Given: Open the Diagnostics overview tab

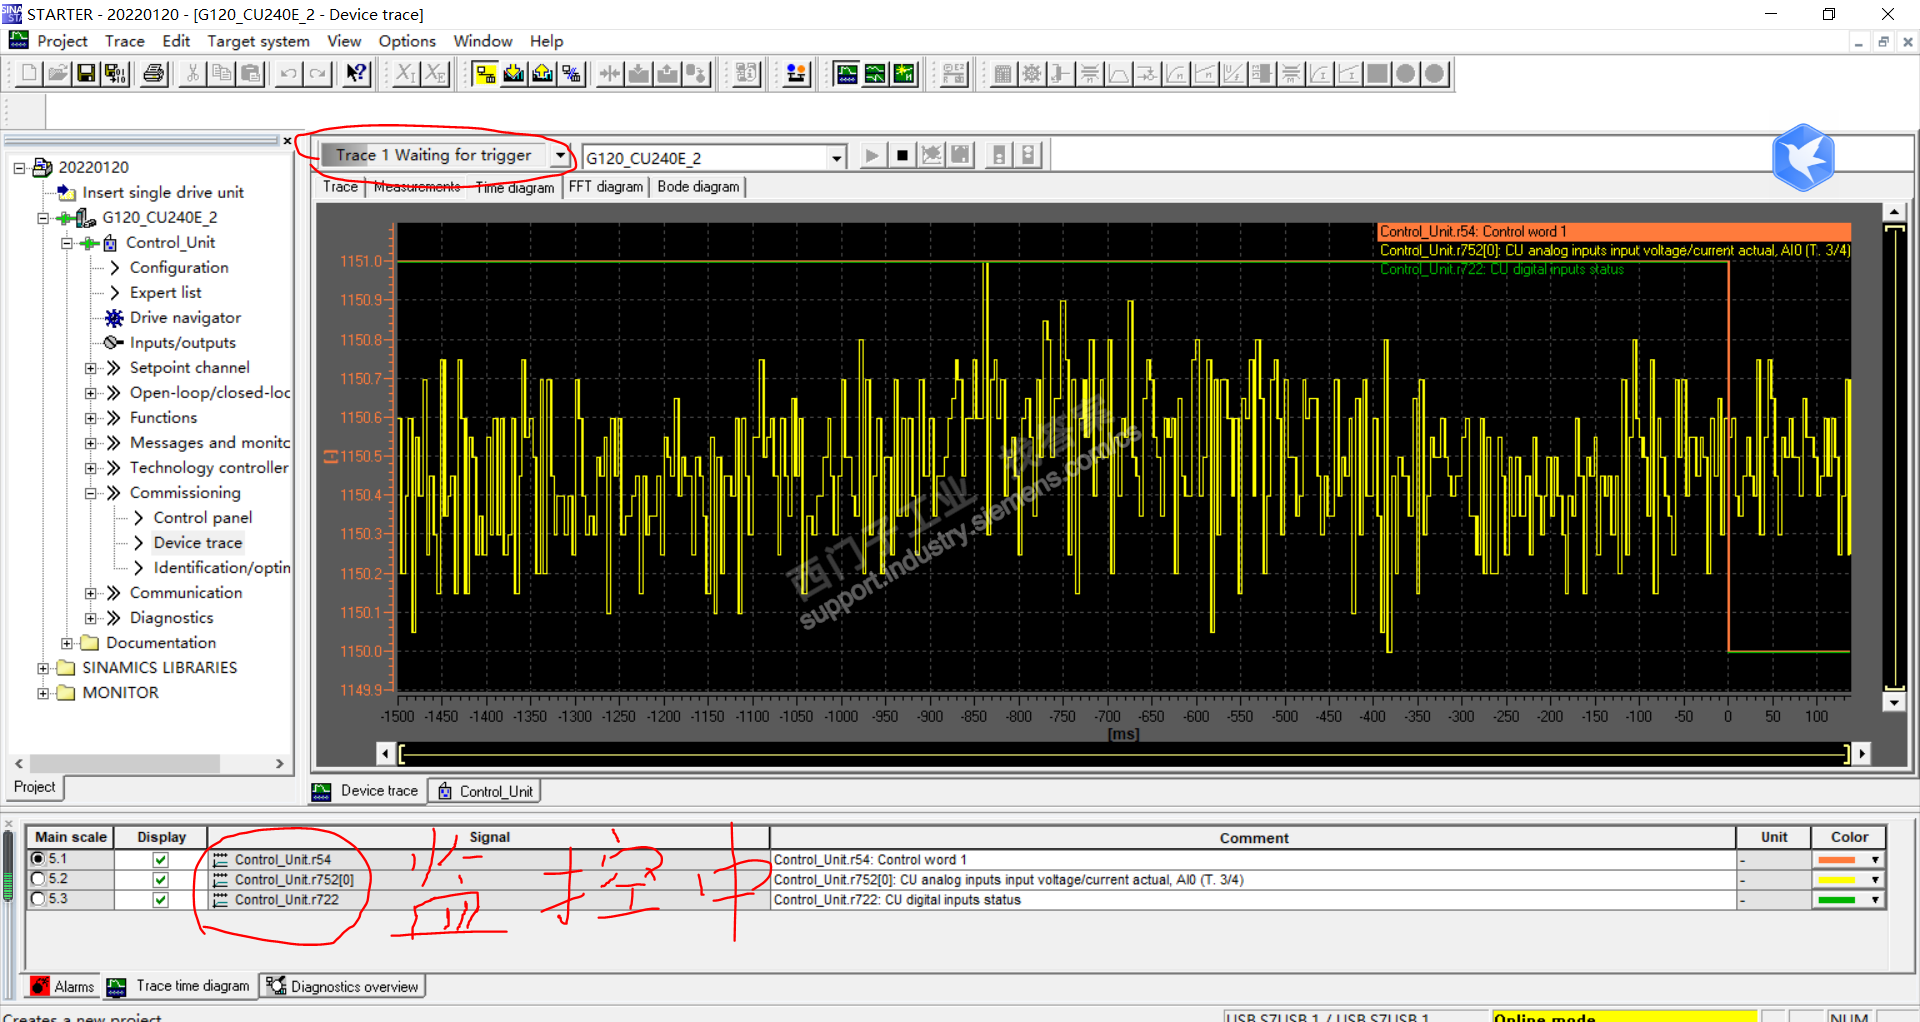Looking at the screenshot, I should pos(343,986).
